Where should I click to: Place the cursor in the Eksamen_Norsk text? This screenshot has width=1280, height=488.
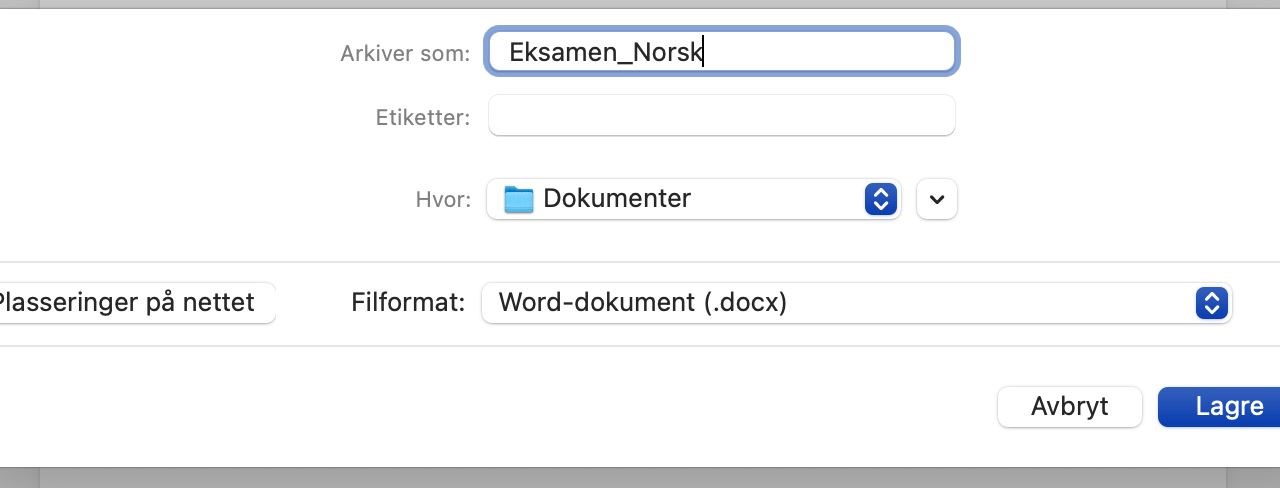coord(605,53)
